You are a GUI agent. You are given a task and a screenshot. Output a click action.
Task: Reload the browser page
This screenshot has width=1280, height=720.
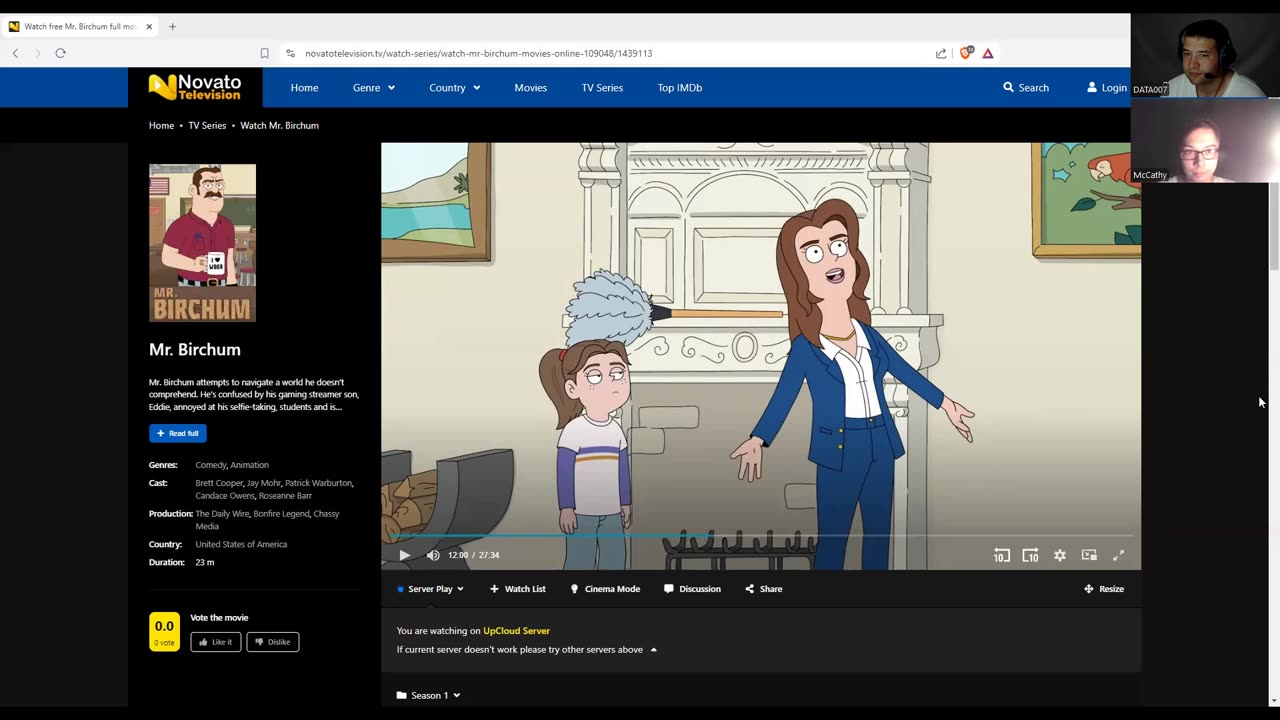[x=60, y=53]
